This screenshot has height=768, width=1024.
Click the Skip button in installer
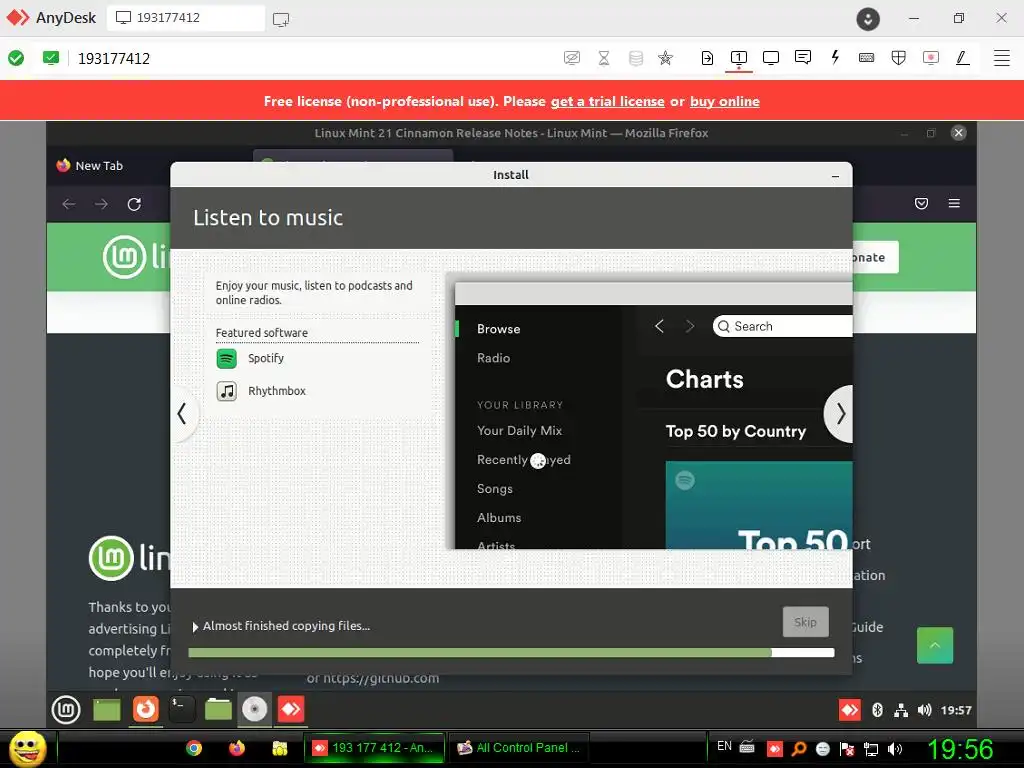tap(805, 622)
